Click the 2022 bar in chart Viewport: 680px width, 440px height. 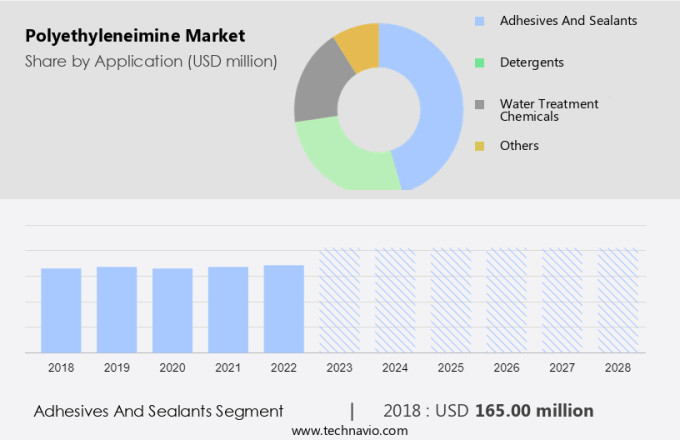click(x=284, y=308)
